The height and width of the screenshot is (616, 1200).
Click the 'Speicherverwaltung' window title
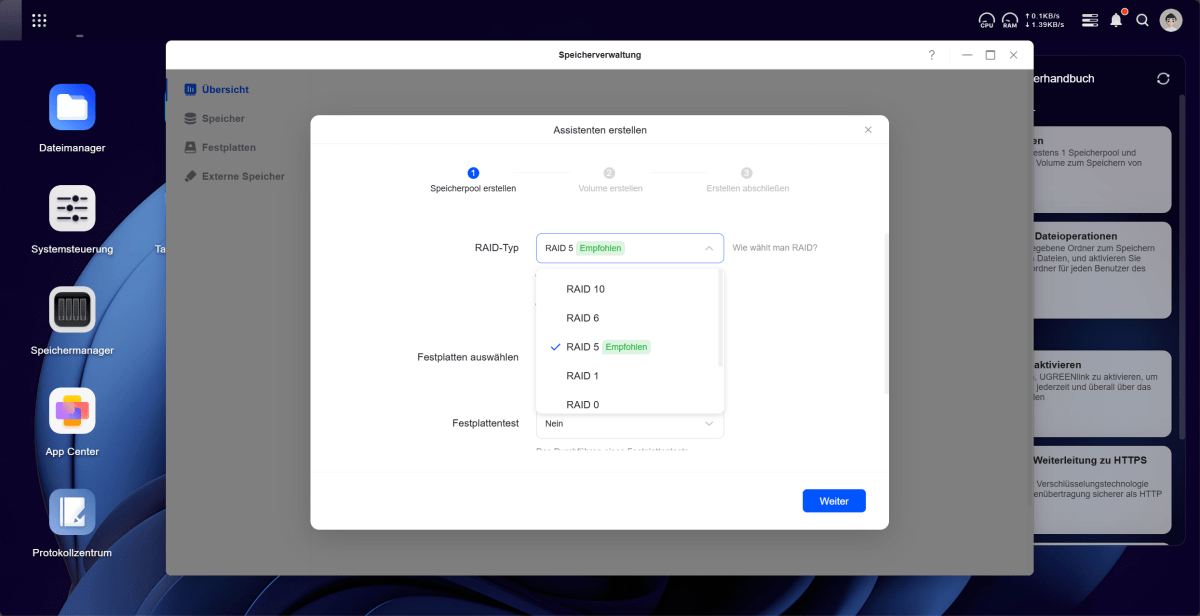[600, 55]
